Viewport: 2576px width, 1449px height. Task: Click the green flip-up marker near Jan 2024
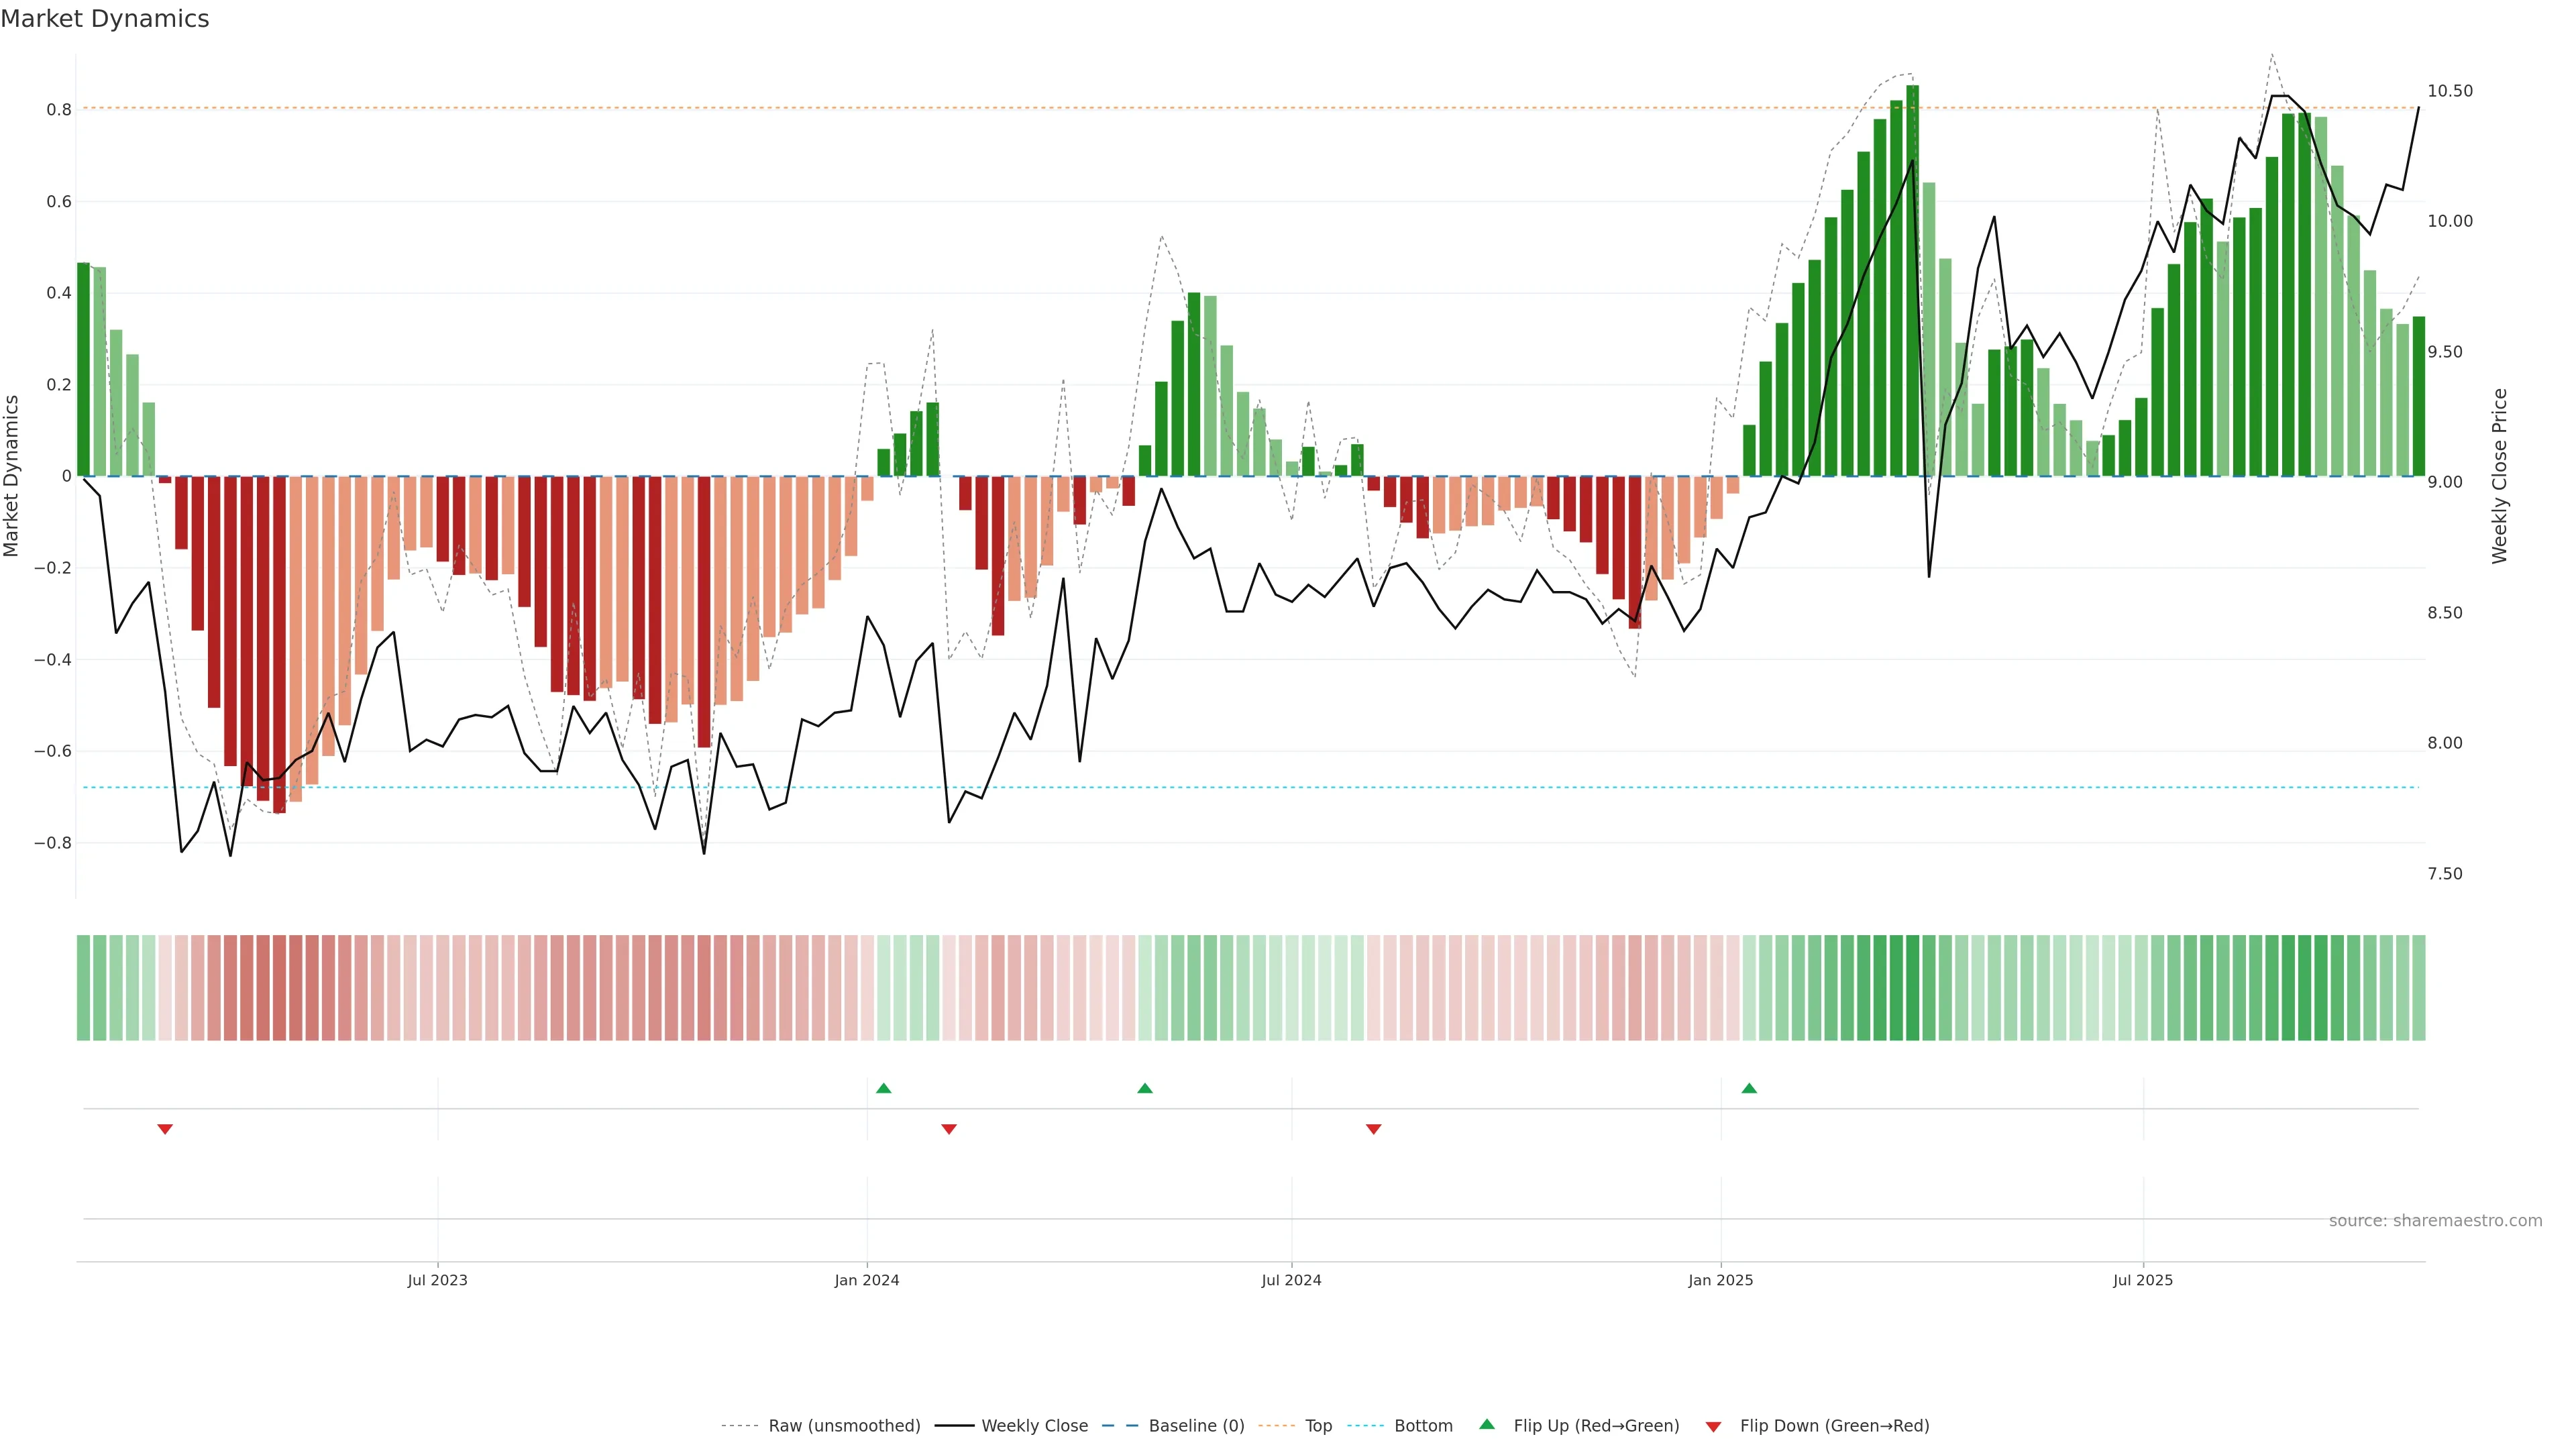pyautogui.click(x=883, y=1088)
